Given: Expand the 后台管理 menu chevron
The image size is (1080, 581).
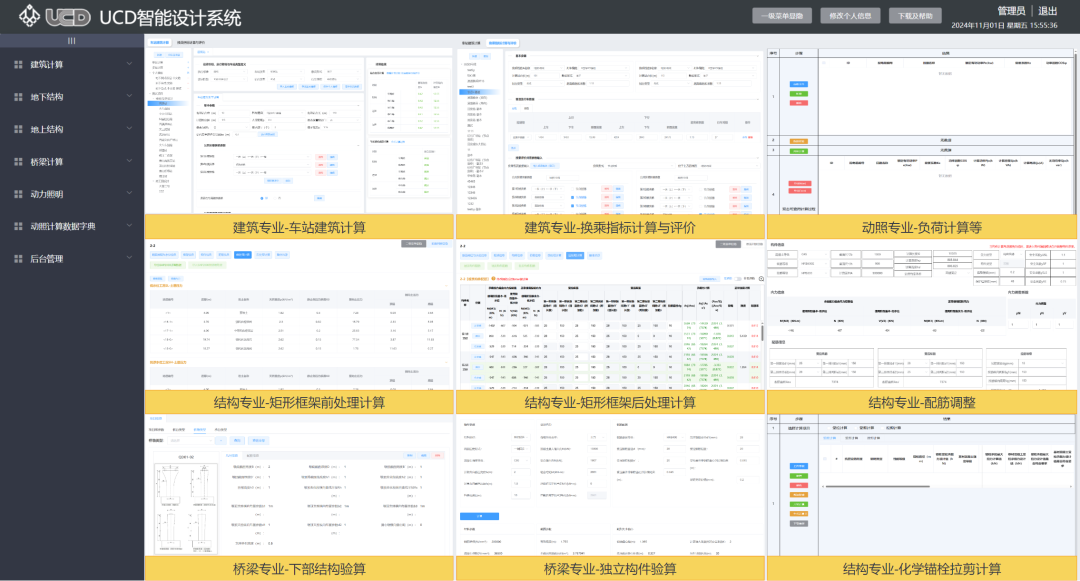Looking at the screenshot, I should (x=129, y=259).
